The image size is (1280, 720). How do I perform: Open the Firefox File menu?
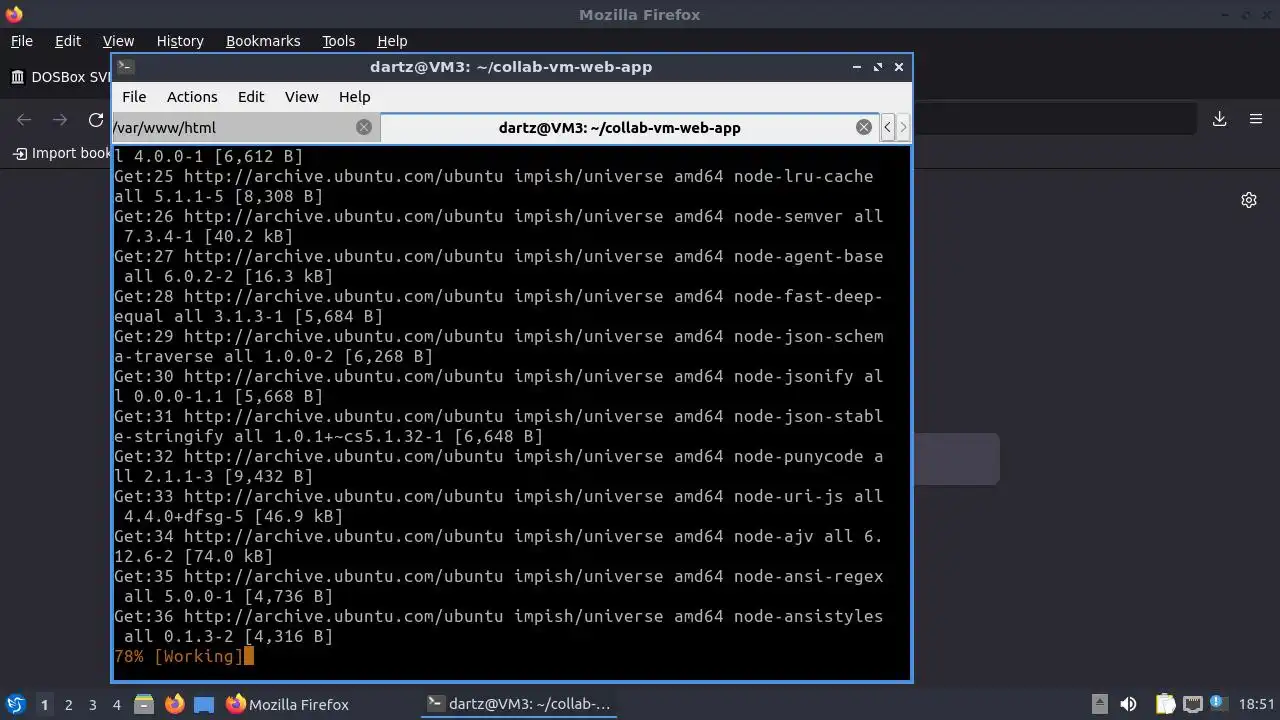click(x=21, y=41)
